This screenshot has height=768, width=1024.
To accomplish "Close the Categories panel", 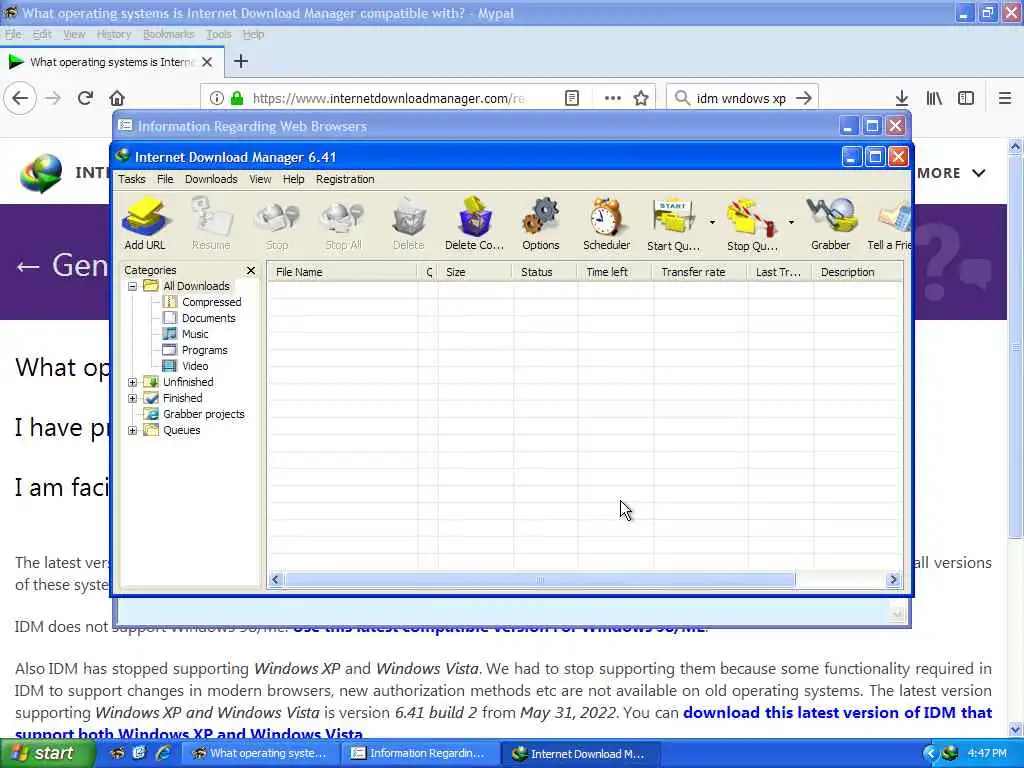I will tap(251, 270).
